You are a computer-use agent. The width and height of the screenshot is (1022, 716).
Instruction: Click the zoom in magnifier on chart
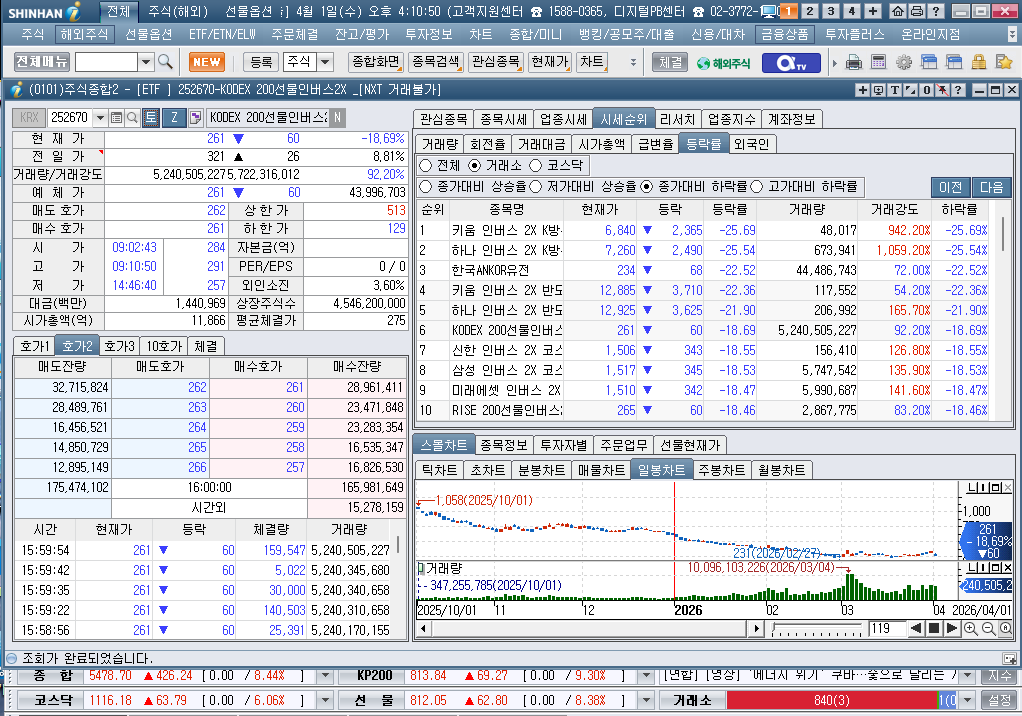971,629
